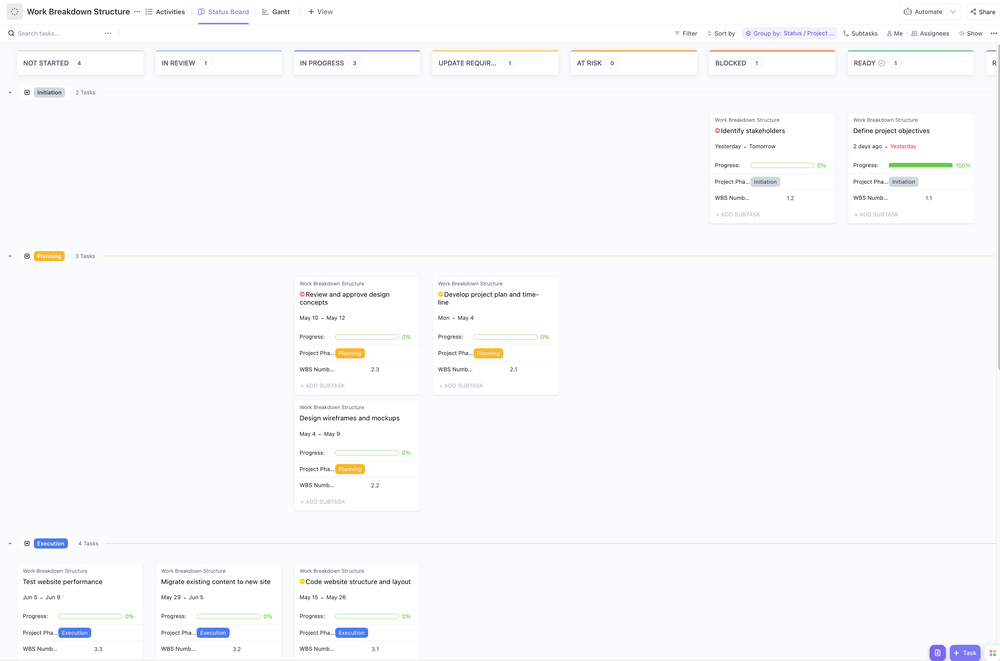Open the Filter funnel icon
The width and height of the screenshot is (1000, 661).
coord(678,32)
